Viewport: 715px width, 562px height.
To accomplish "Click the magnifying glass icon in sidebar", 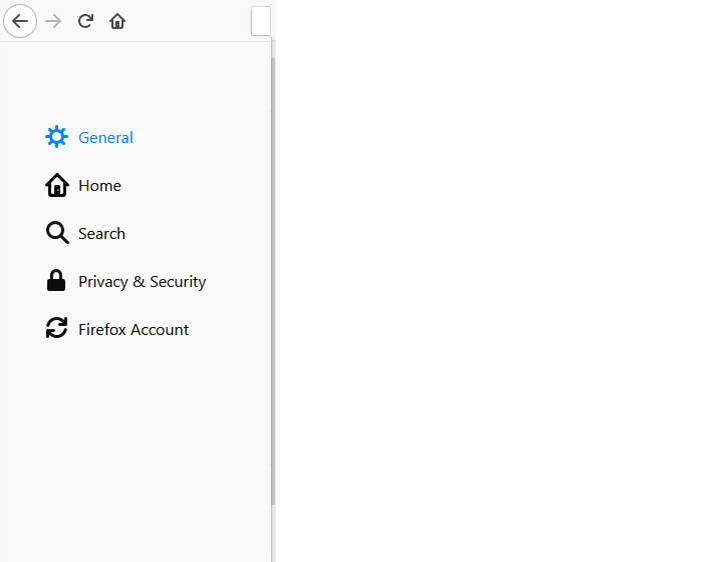I will (57, 233).
